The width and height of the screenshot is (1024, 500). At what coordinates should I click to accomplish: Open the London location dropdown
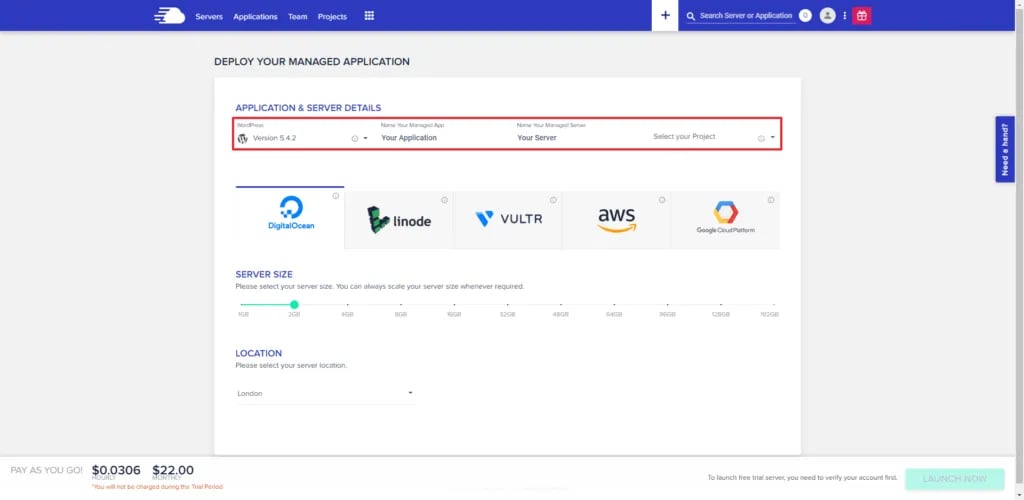click(x=325, y=394)
